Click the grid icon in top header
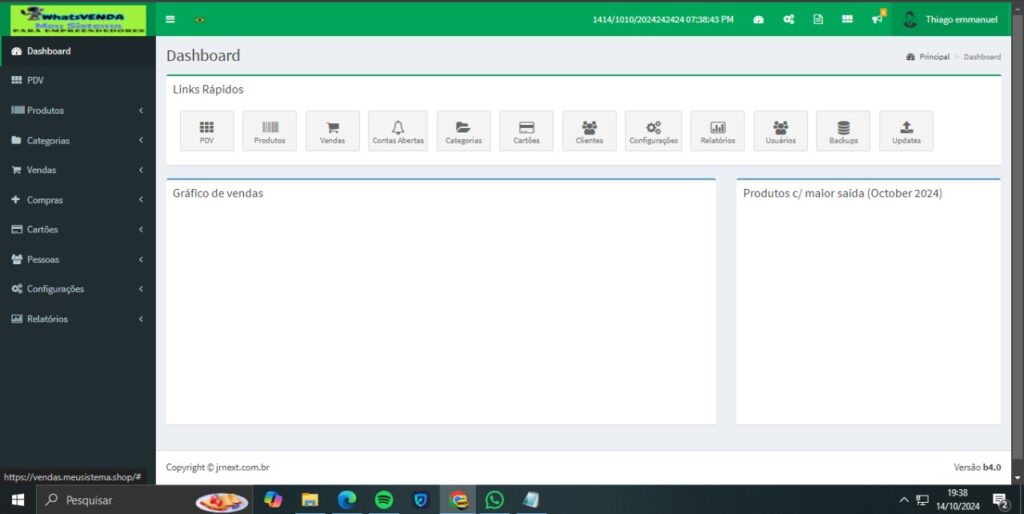1024x514 pixels. click(x=847, y=20)
